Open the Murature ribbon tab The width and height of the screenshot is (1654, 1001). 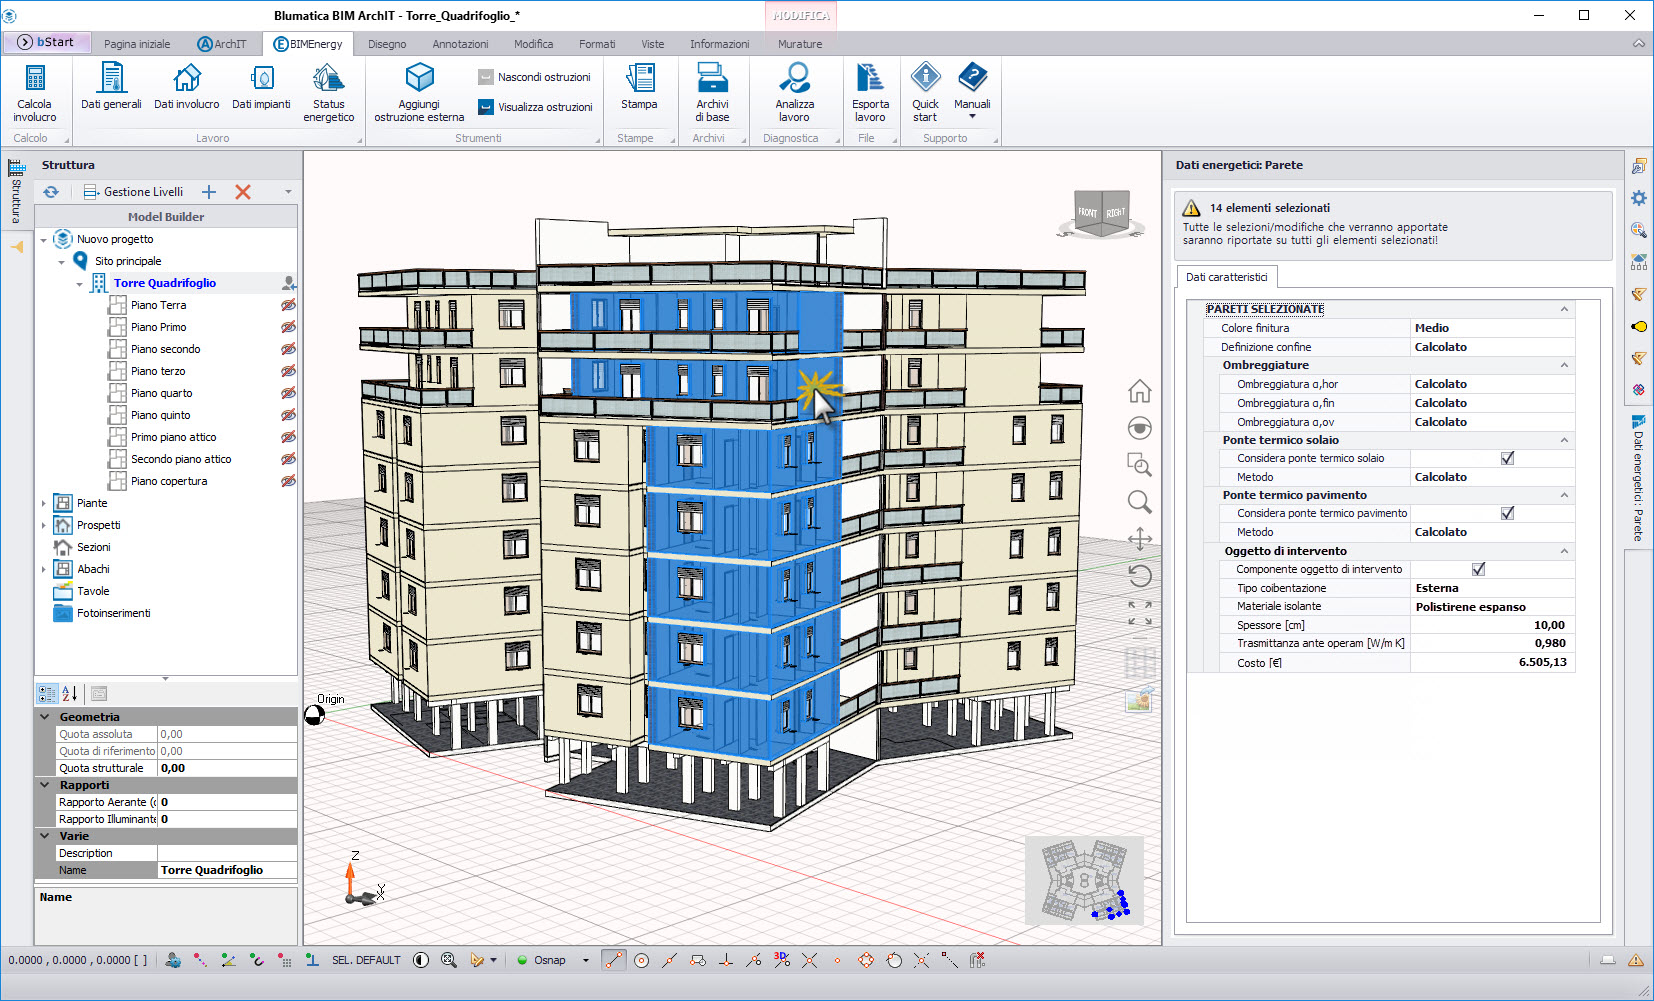click(x=800, y=44)
